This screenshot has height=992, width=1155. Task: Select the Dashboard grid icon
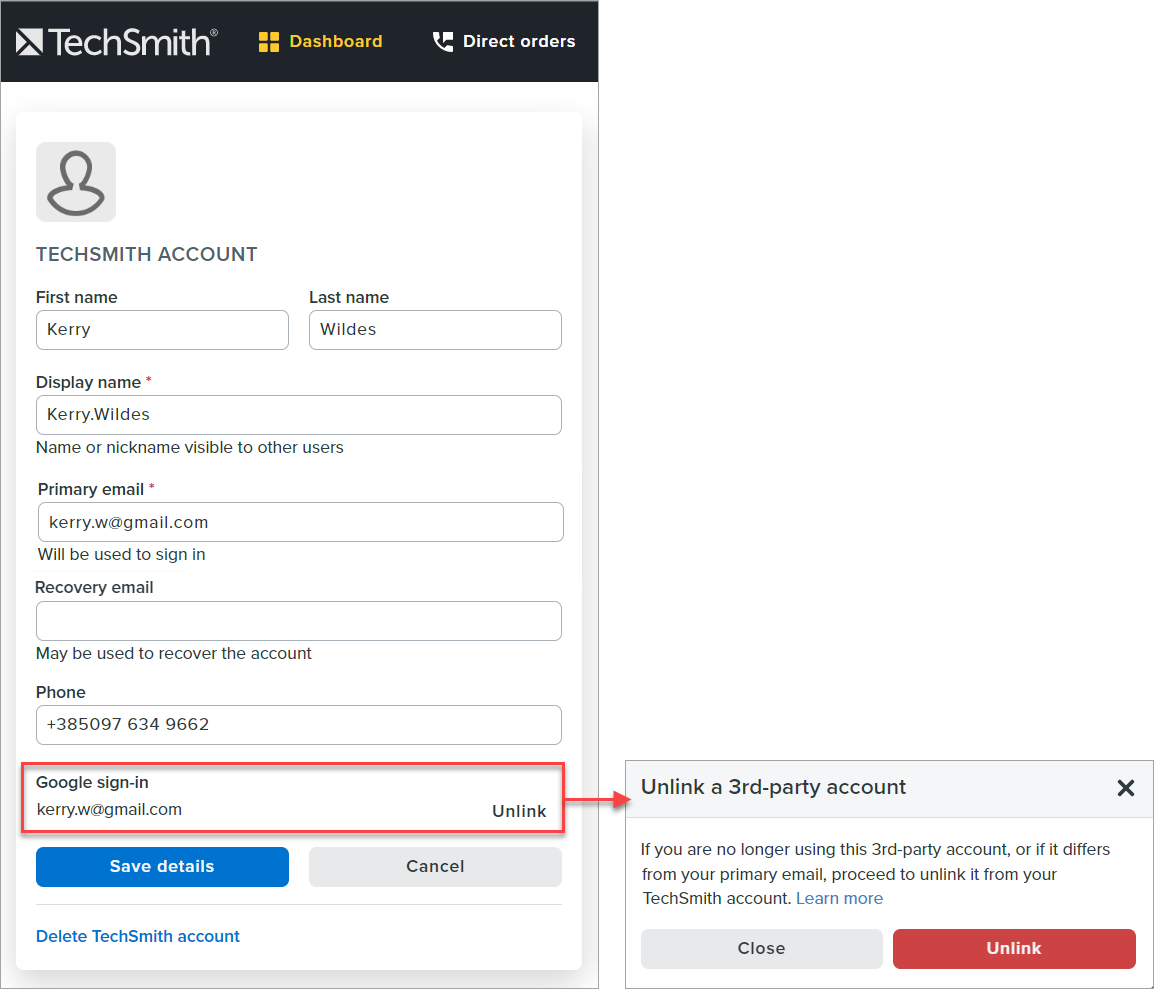pyautogui.click(x=268, y=41)
